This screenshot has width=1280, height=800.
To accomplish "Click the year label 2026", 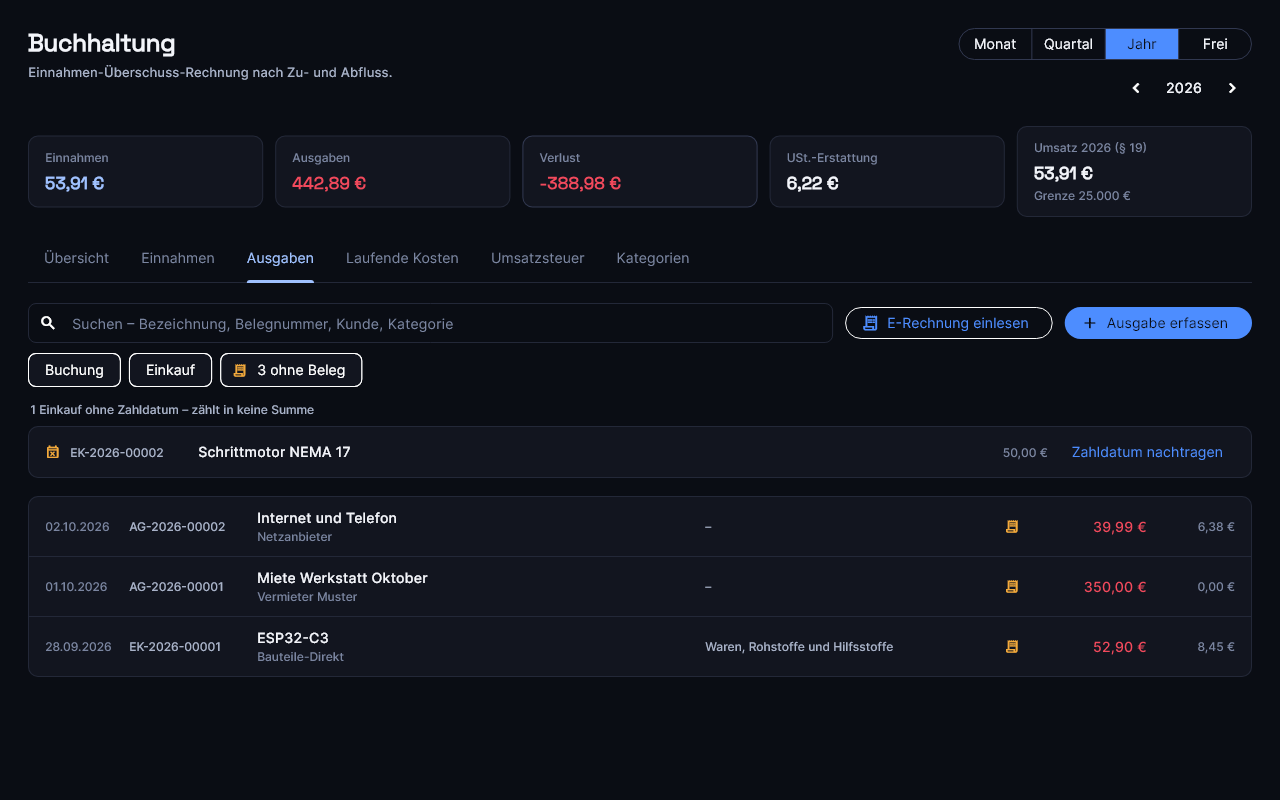I will click(x=1184, y=88).
